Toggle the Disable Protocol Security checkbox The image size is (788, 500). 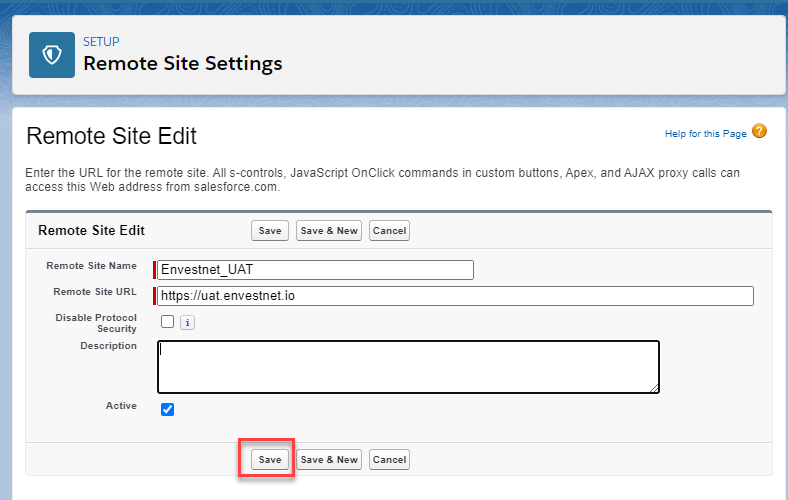pos(167,322)
